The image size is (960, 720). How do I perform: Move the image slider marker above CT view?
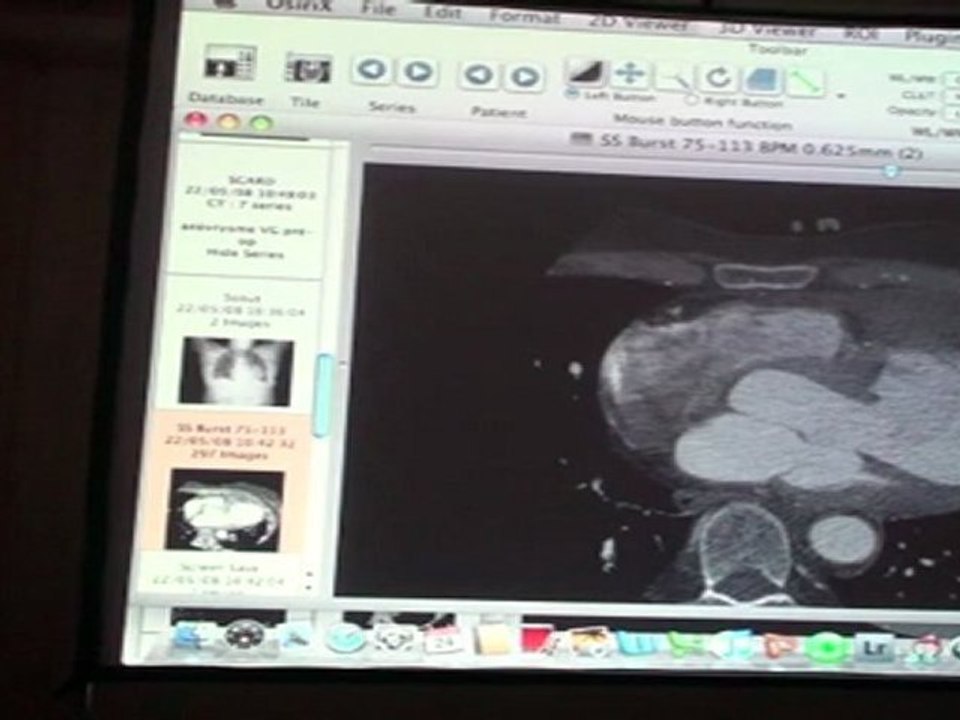tap(891, 171)
